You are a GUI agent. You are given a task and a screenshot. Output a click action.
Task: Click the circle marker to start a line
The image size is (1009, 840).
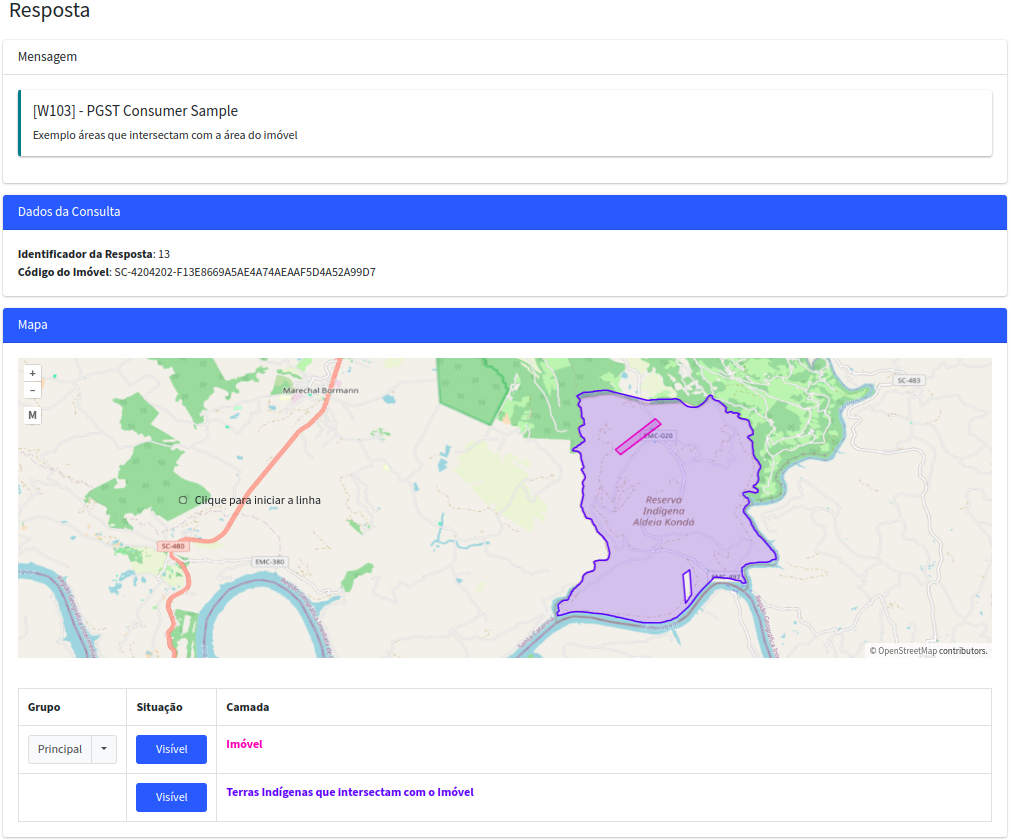tap(182, 499)
